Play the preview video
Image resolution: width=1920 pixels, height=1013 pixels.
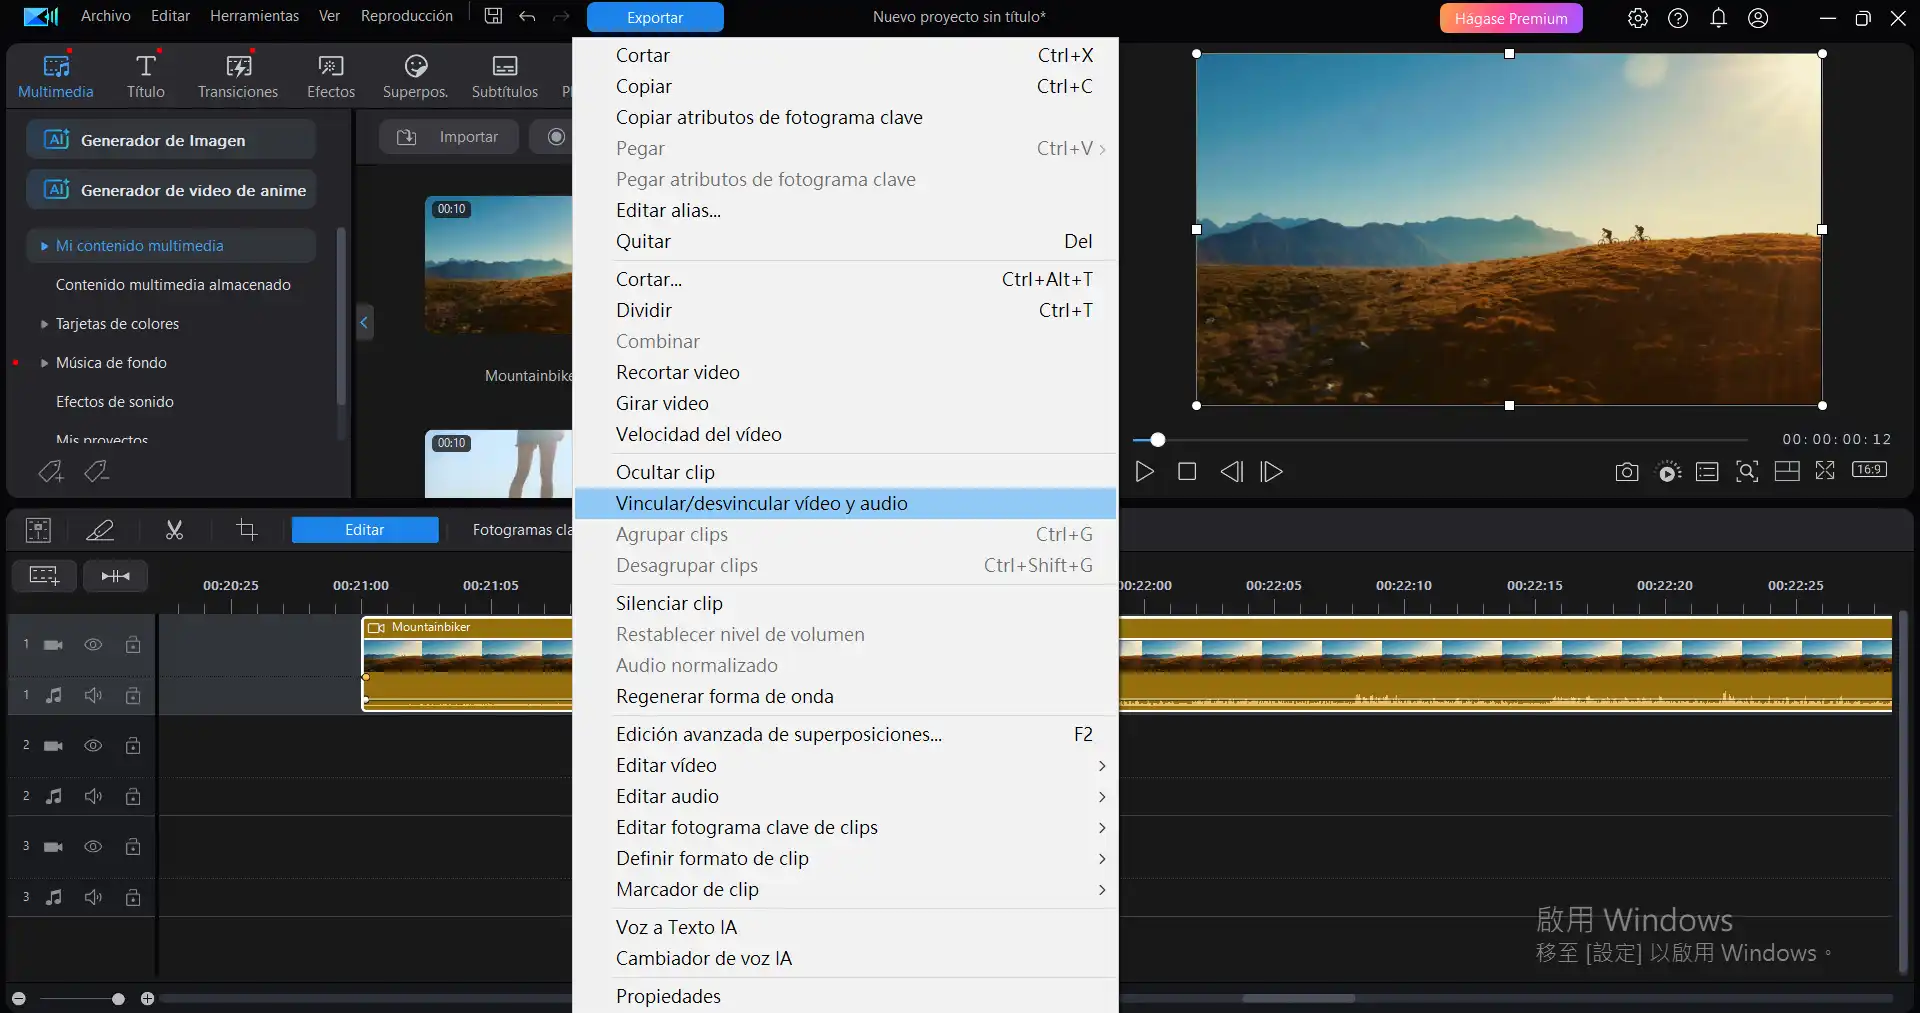coord(1145,472)
